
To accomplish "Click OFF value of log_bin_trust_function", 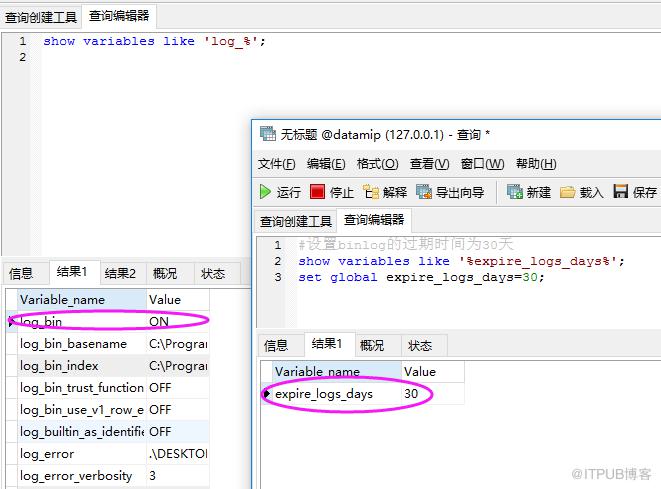I will coord(177,387).
